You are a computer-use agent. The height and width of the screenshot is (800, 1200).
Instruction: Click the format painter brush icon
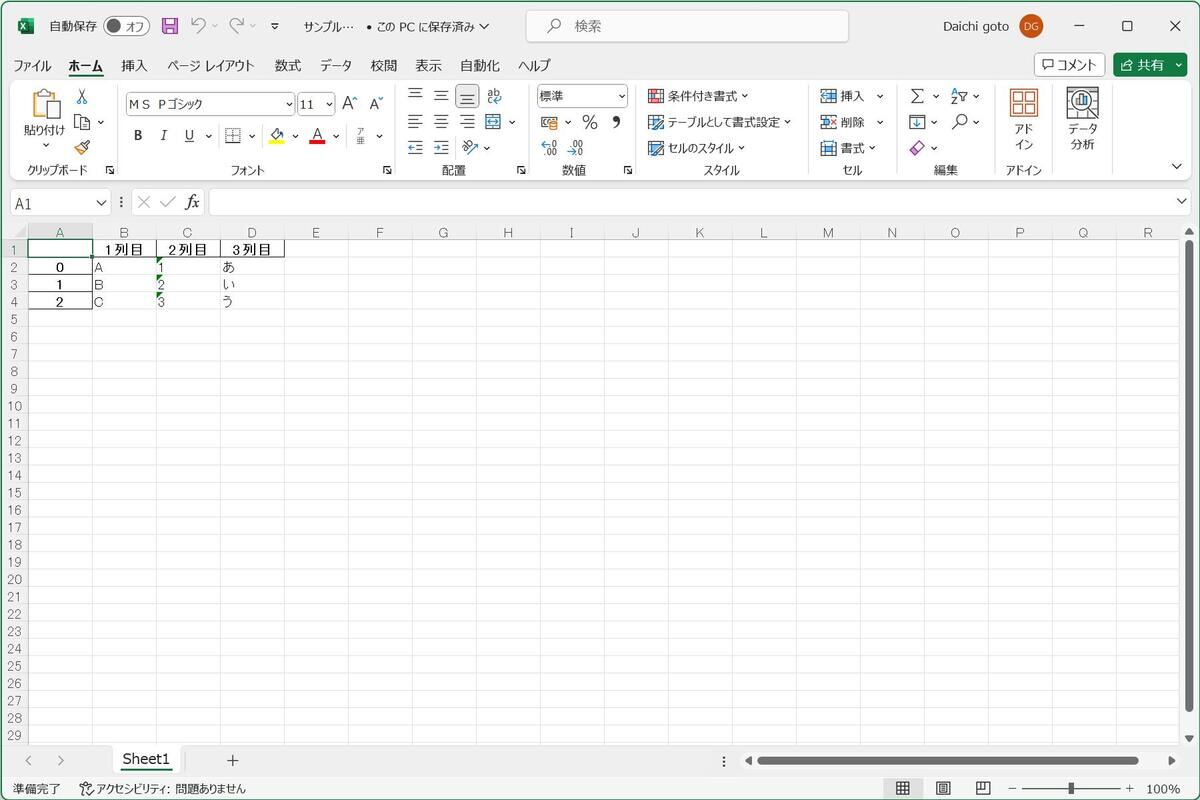pyautogui.click(x=82, y=147)
